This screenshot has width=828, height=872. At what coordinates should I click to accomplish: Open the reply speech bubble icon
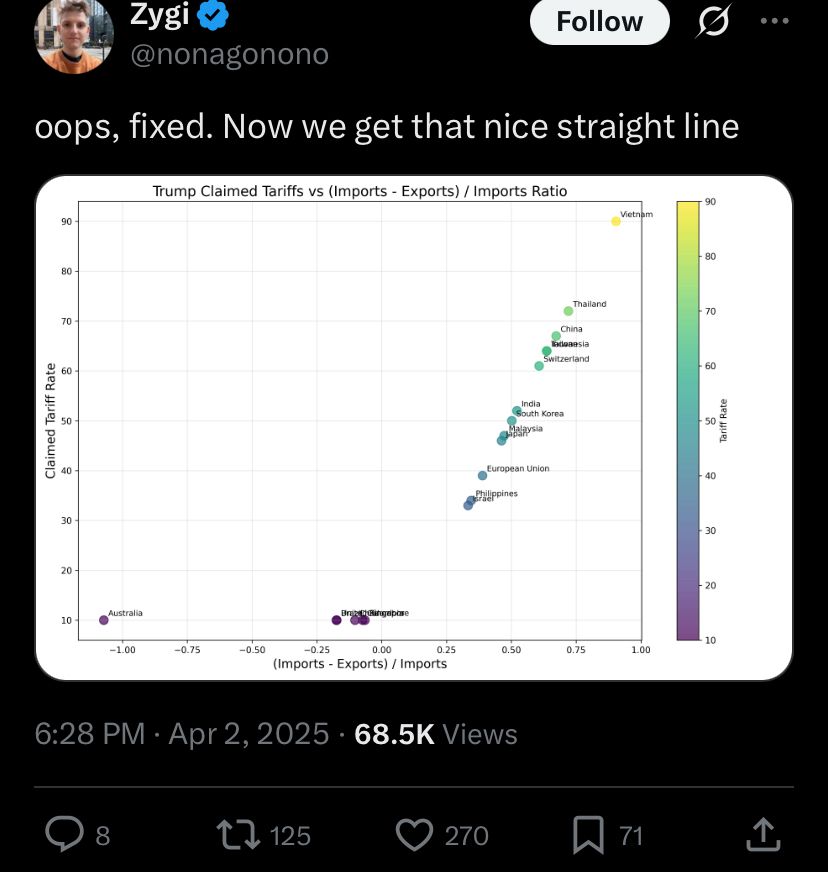(65, 834)
